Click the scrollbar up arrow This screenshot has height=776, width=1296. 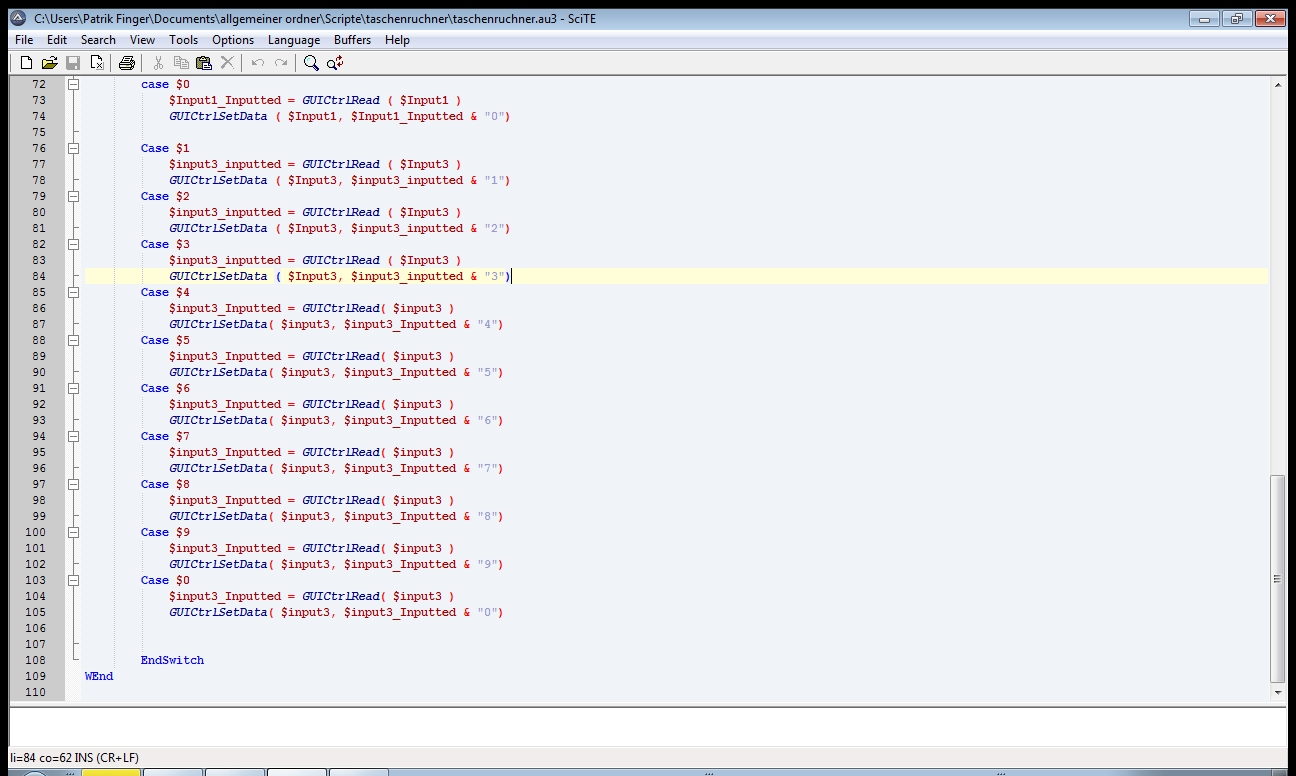(x=1277, y=86)
